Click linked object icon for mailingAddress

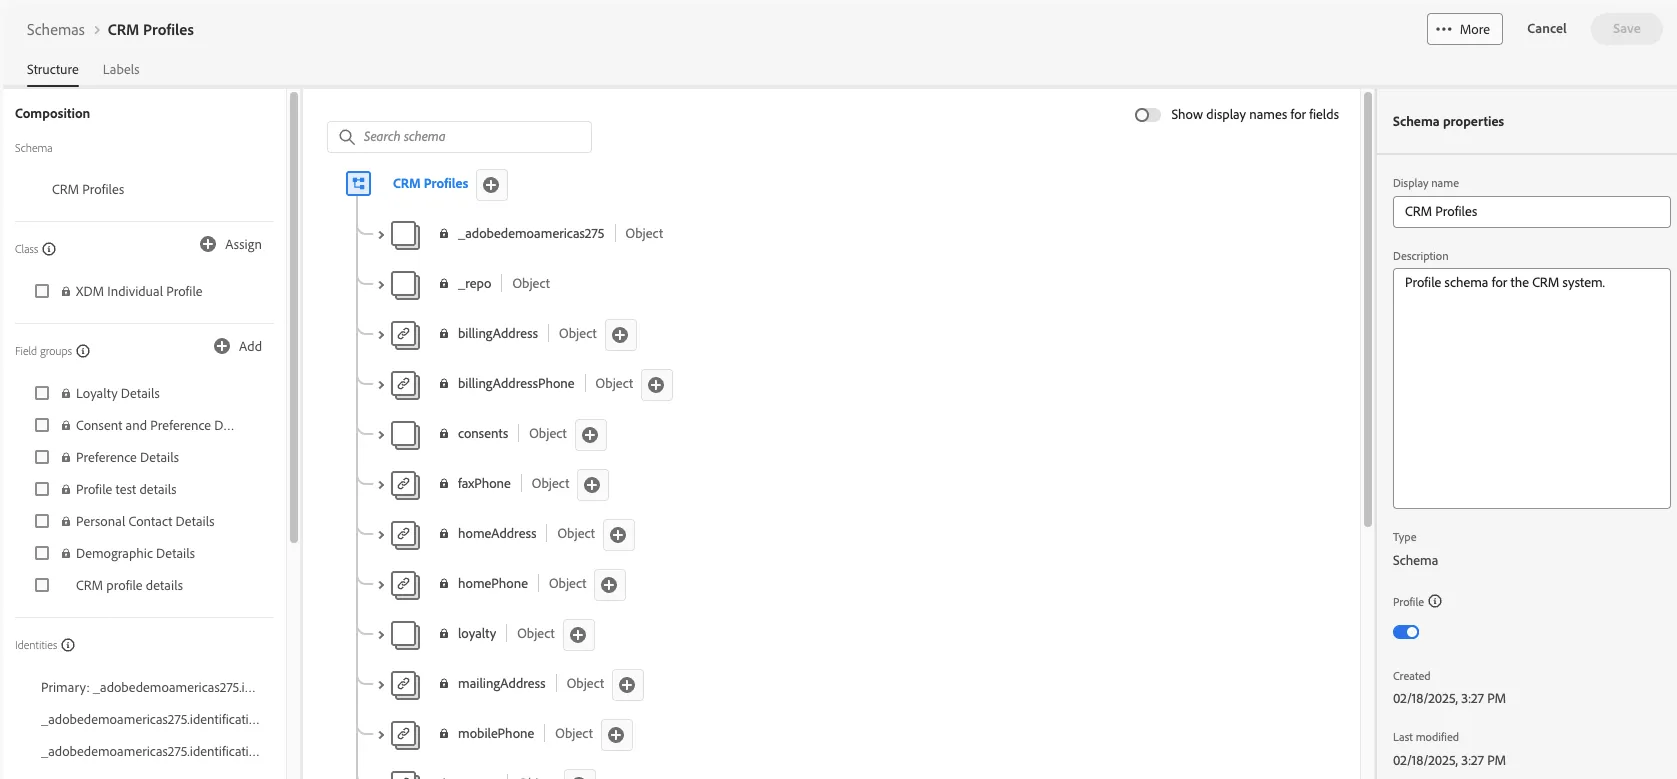pos(405,685)
